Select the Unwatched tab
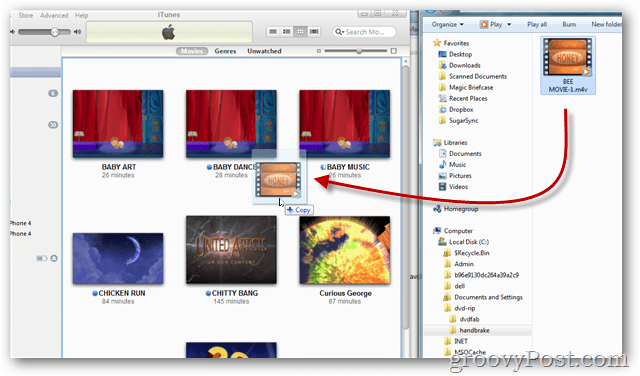The height and width of the screenshot is (376, 640). click(264, 51)
